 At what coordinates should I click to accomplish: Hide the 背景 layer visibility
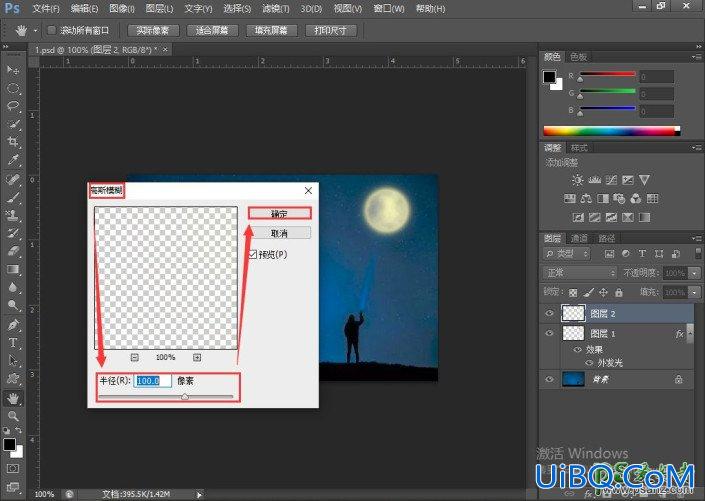click(549, 379)
